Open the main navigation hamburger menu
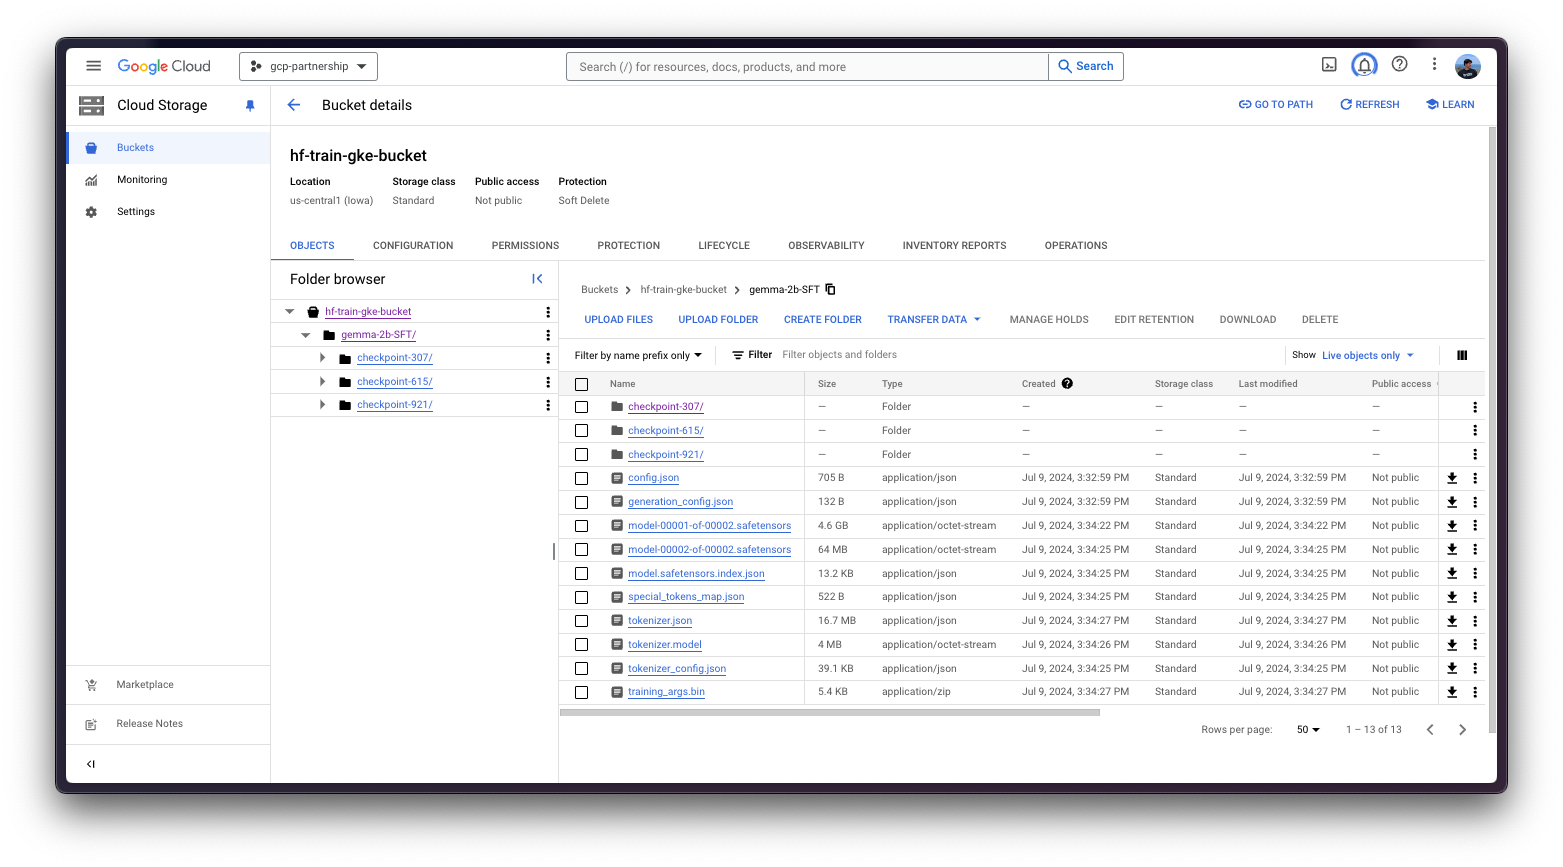Image resolution: width=1563 pixels, height=867 pixels. (x=93, y=66)
